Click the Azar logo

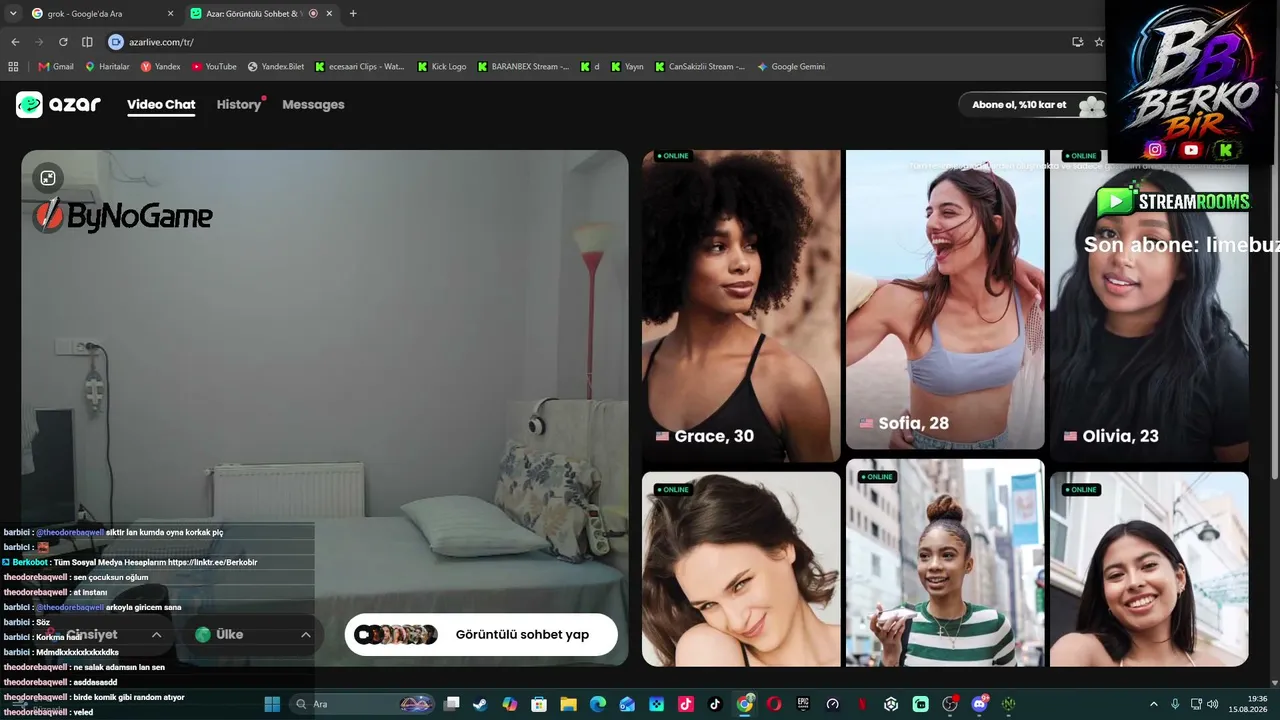58,105
